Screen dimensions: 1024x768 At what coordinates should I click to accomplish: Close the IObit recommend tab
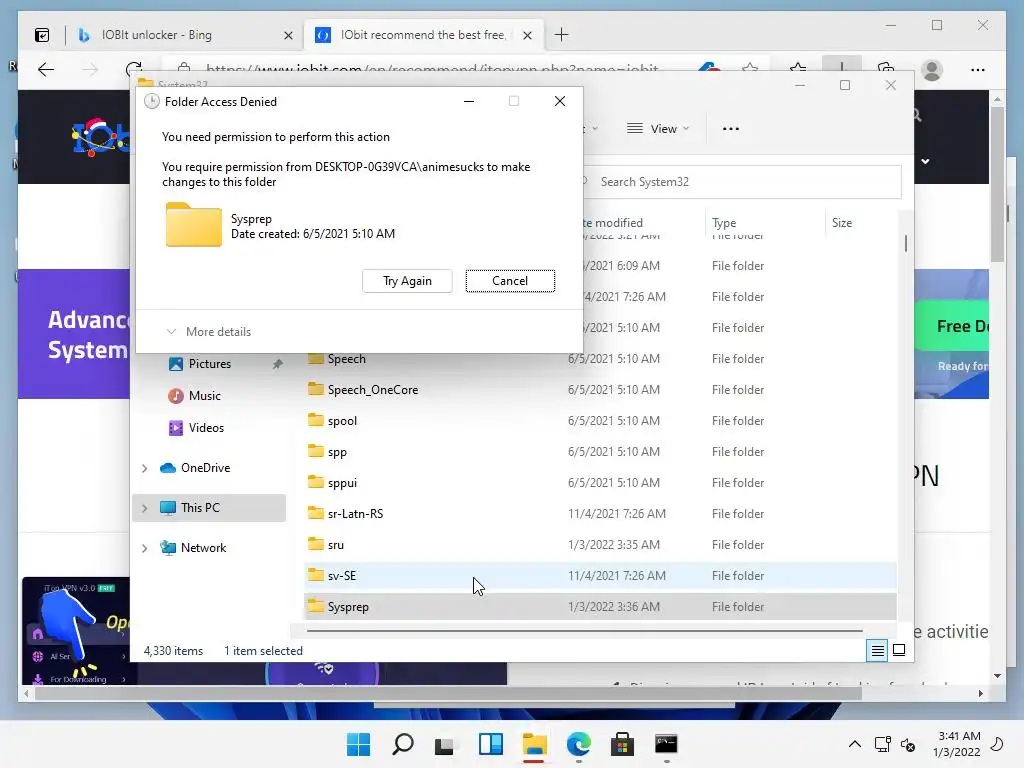(x=528, y=35)
